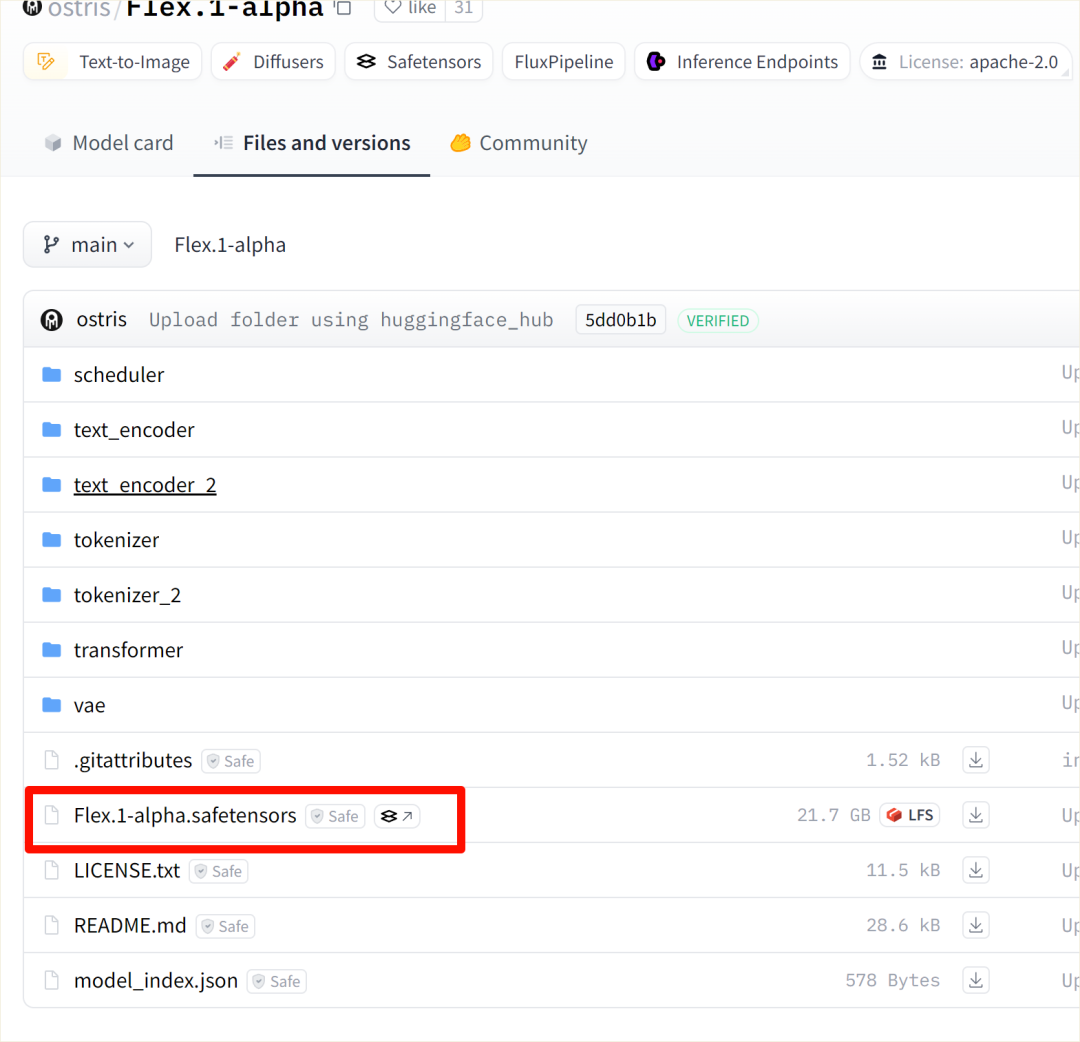Download the README.md file
Screen dimensions: 1080x1042
point(975,925)
